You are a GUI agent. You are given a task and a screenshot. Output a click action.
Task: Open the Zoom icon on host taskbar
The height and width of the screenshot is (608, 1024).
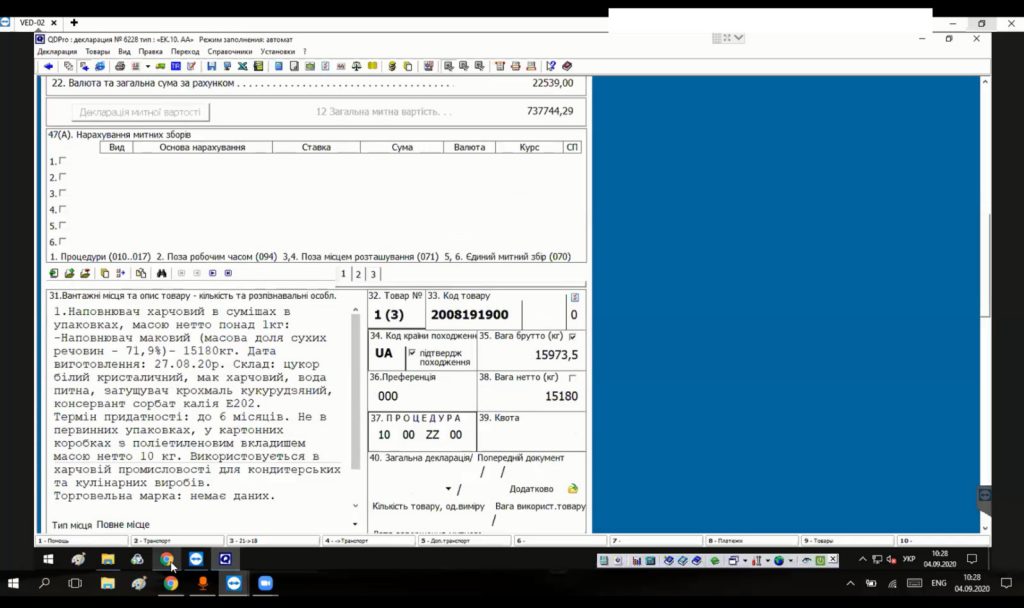pyautogui.click(x=265, y=583)
